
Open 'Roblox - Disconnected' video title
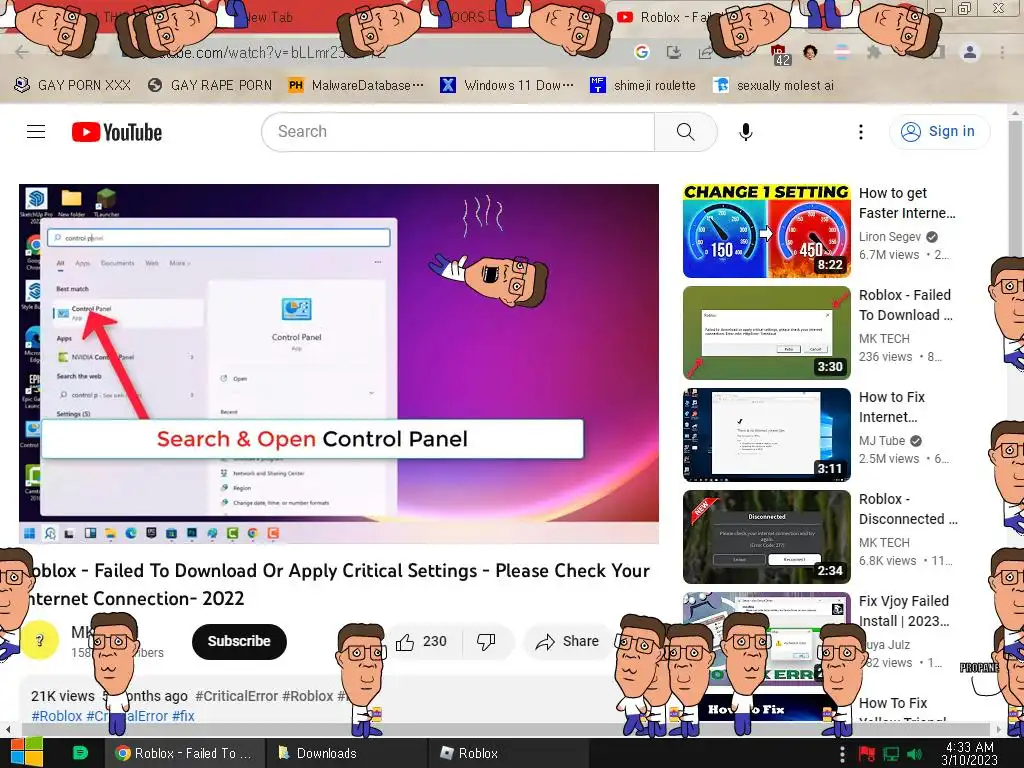pos(908,509)
